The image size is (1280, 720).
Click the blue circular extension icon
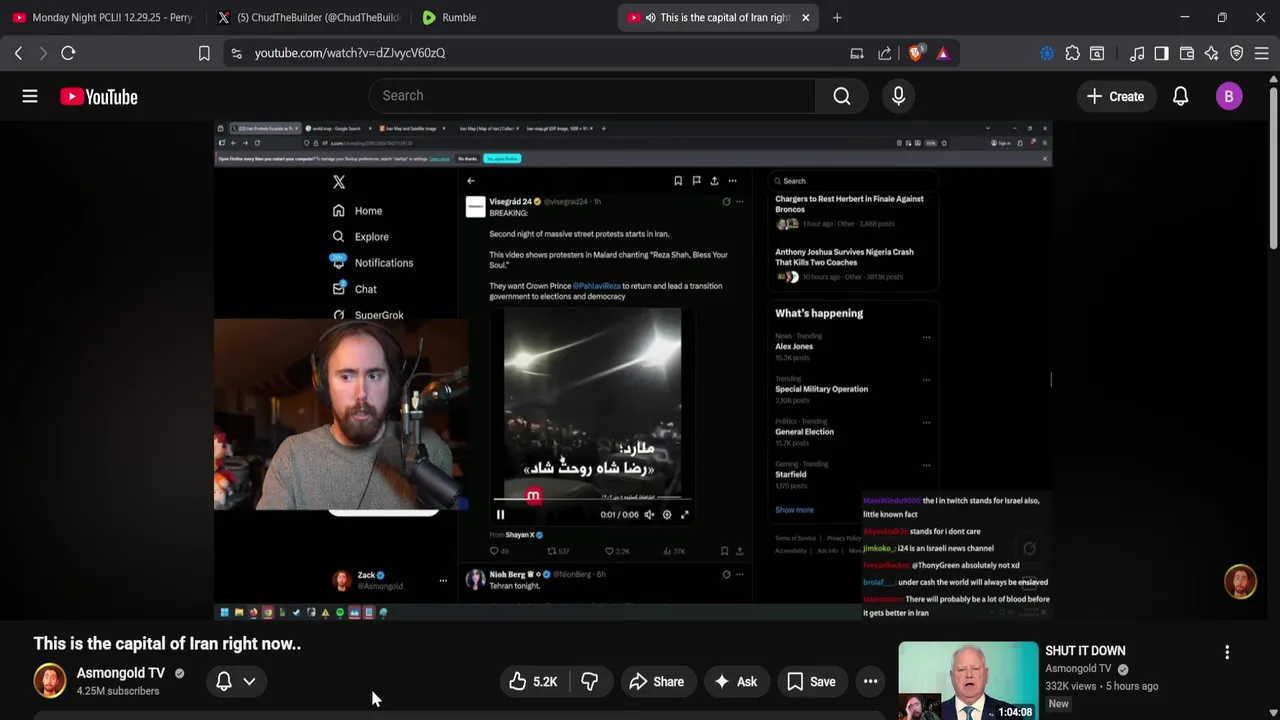pos(1047,53)
